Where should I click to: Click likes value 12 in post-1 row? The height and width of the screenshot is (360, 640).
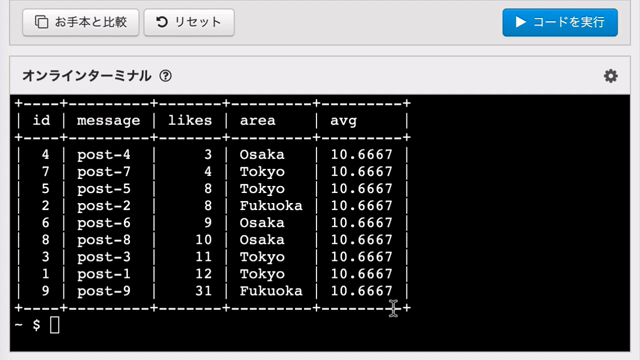tap(203, 274)
